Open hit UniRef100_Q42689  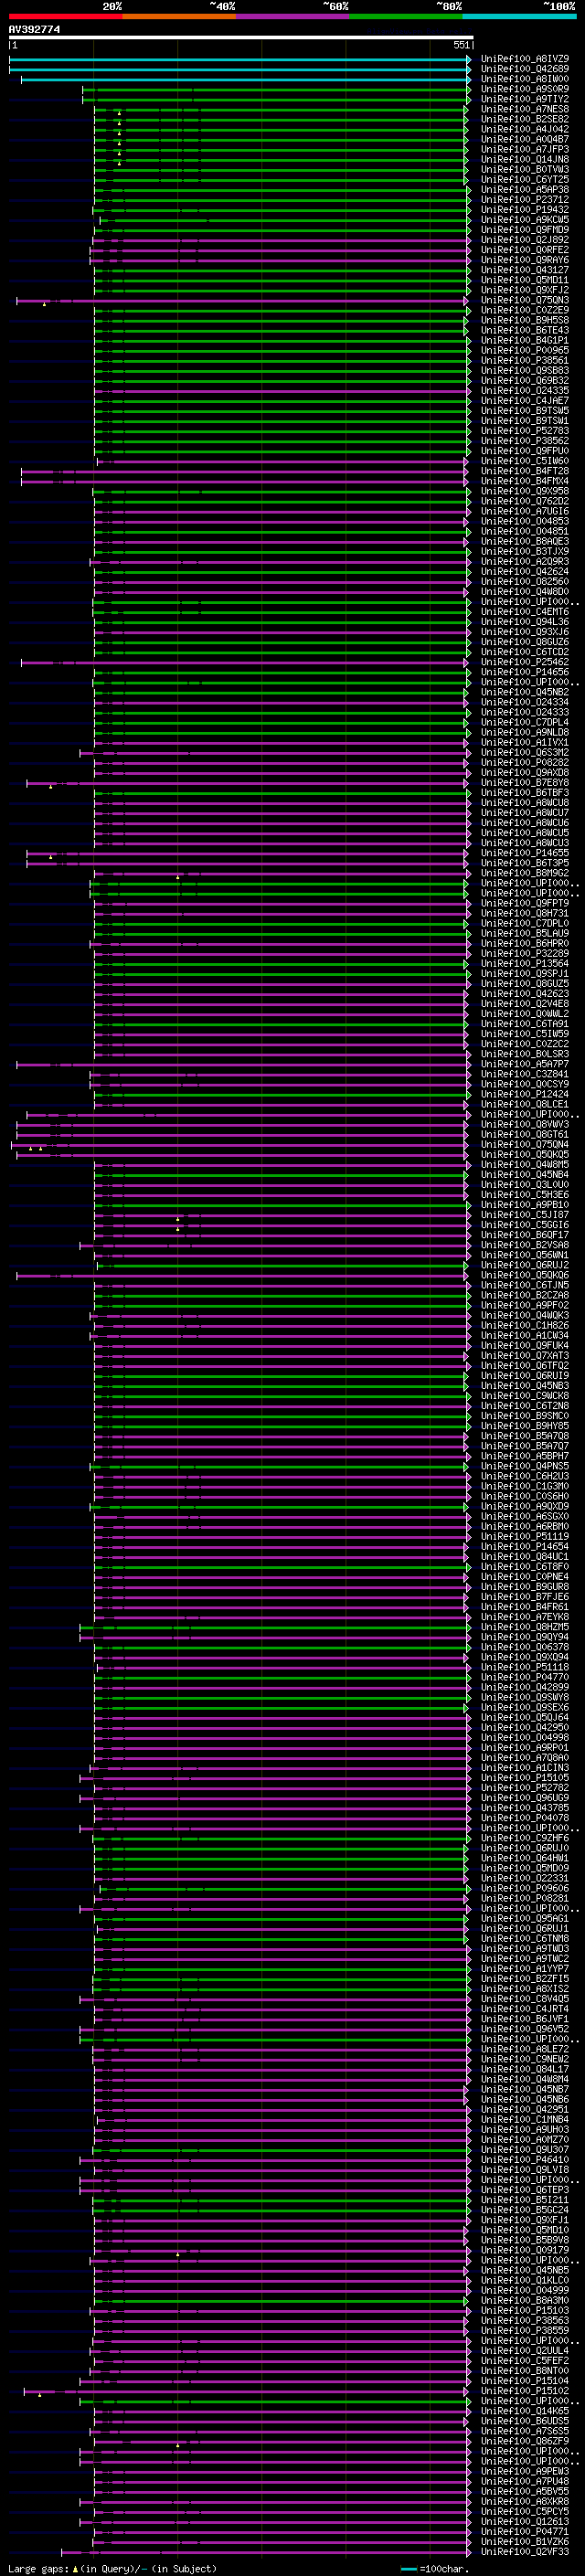[x=525, y=69]
